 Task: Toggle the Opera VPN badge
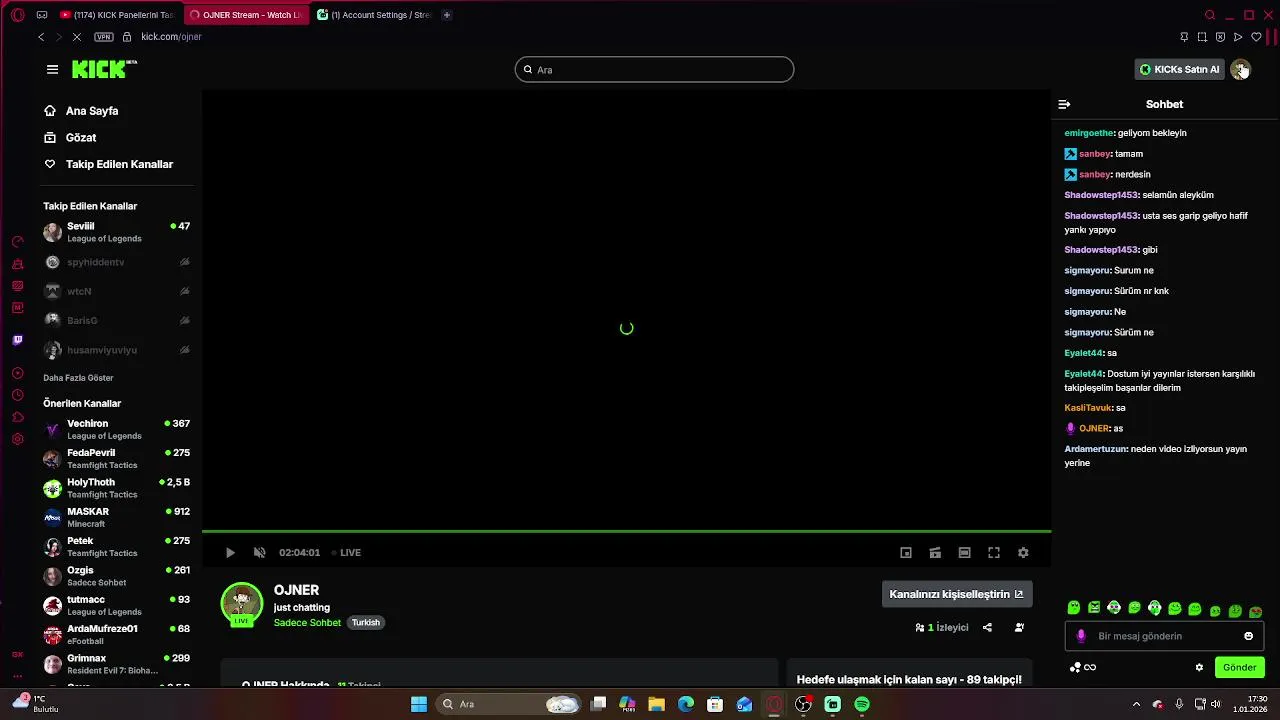click(104, 37)
